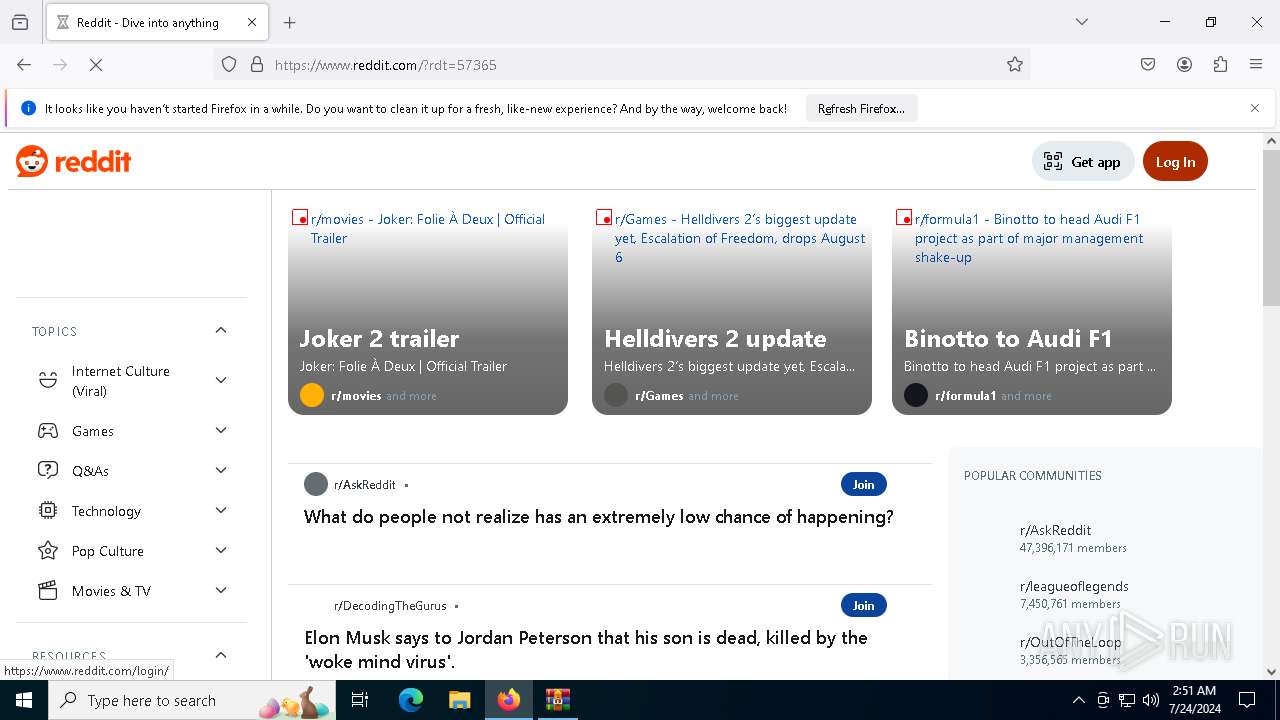Launch Microsoft Edge from taskbar
Screen dimensions: 1280x720
click(411, 700)
